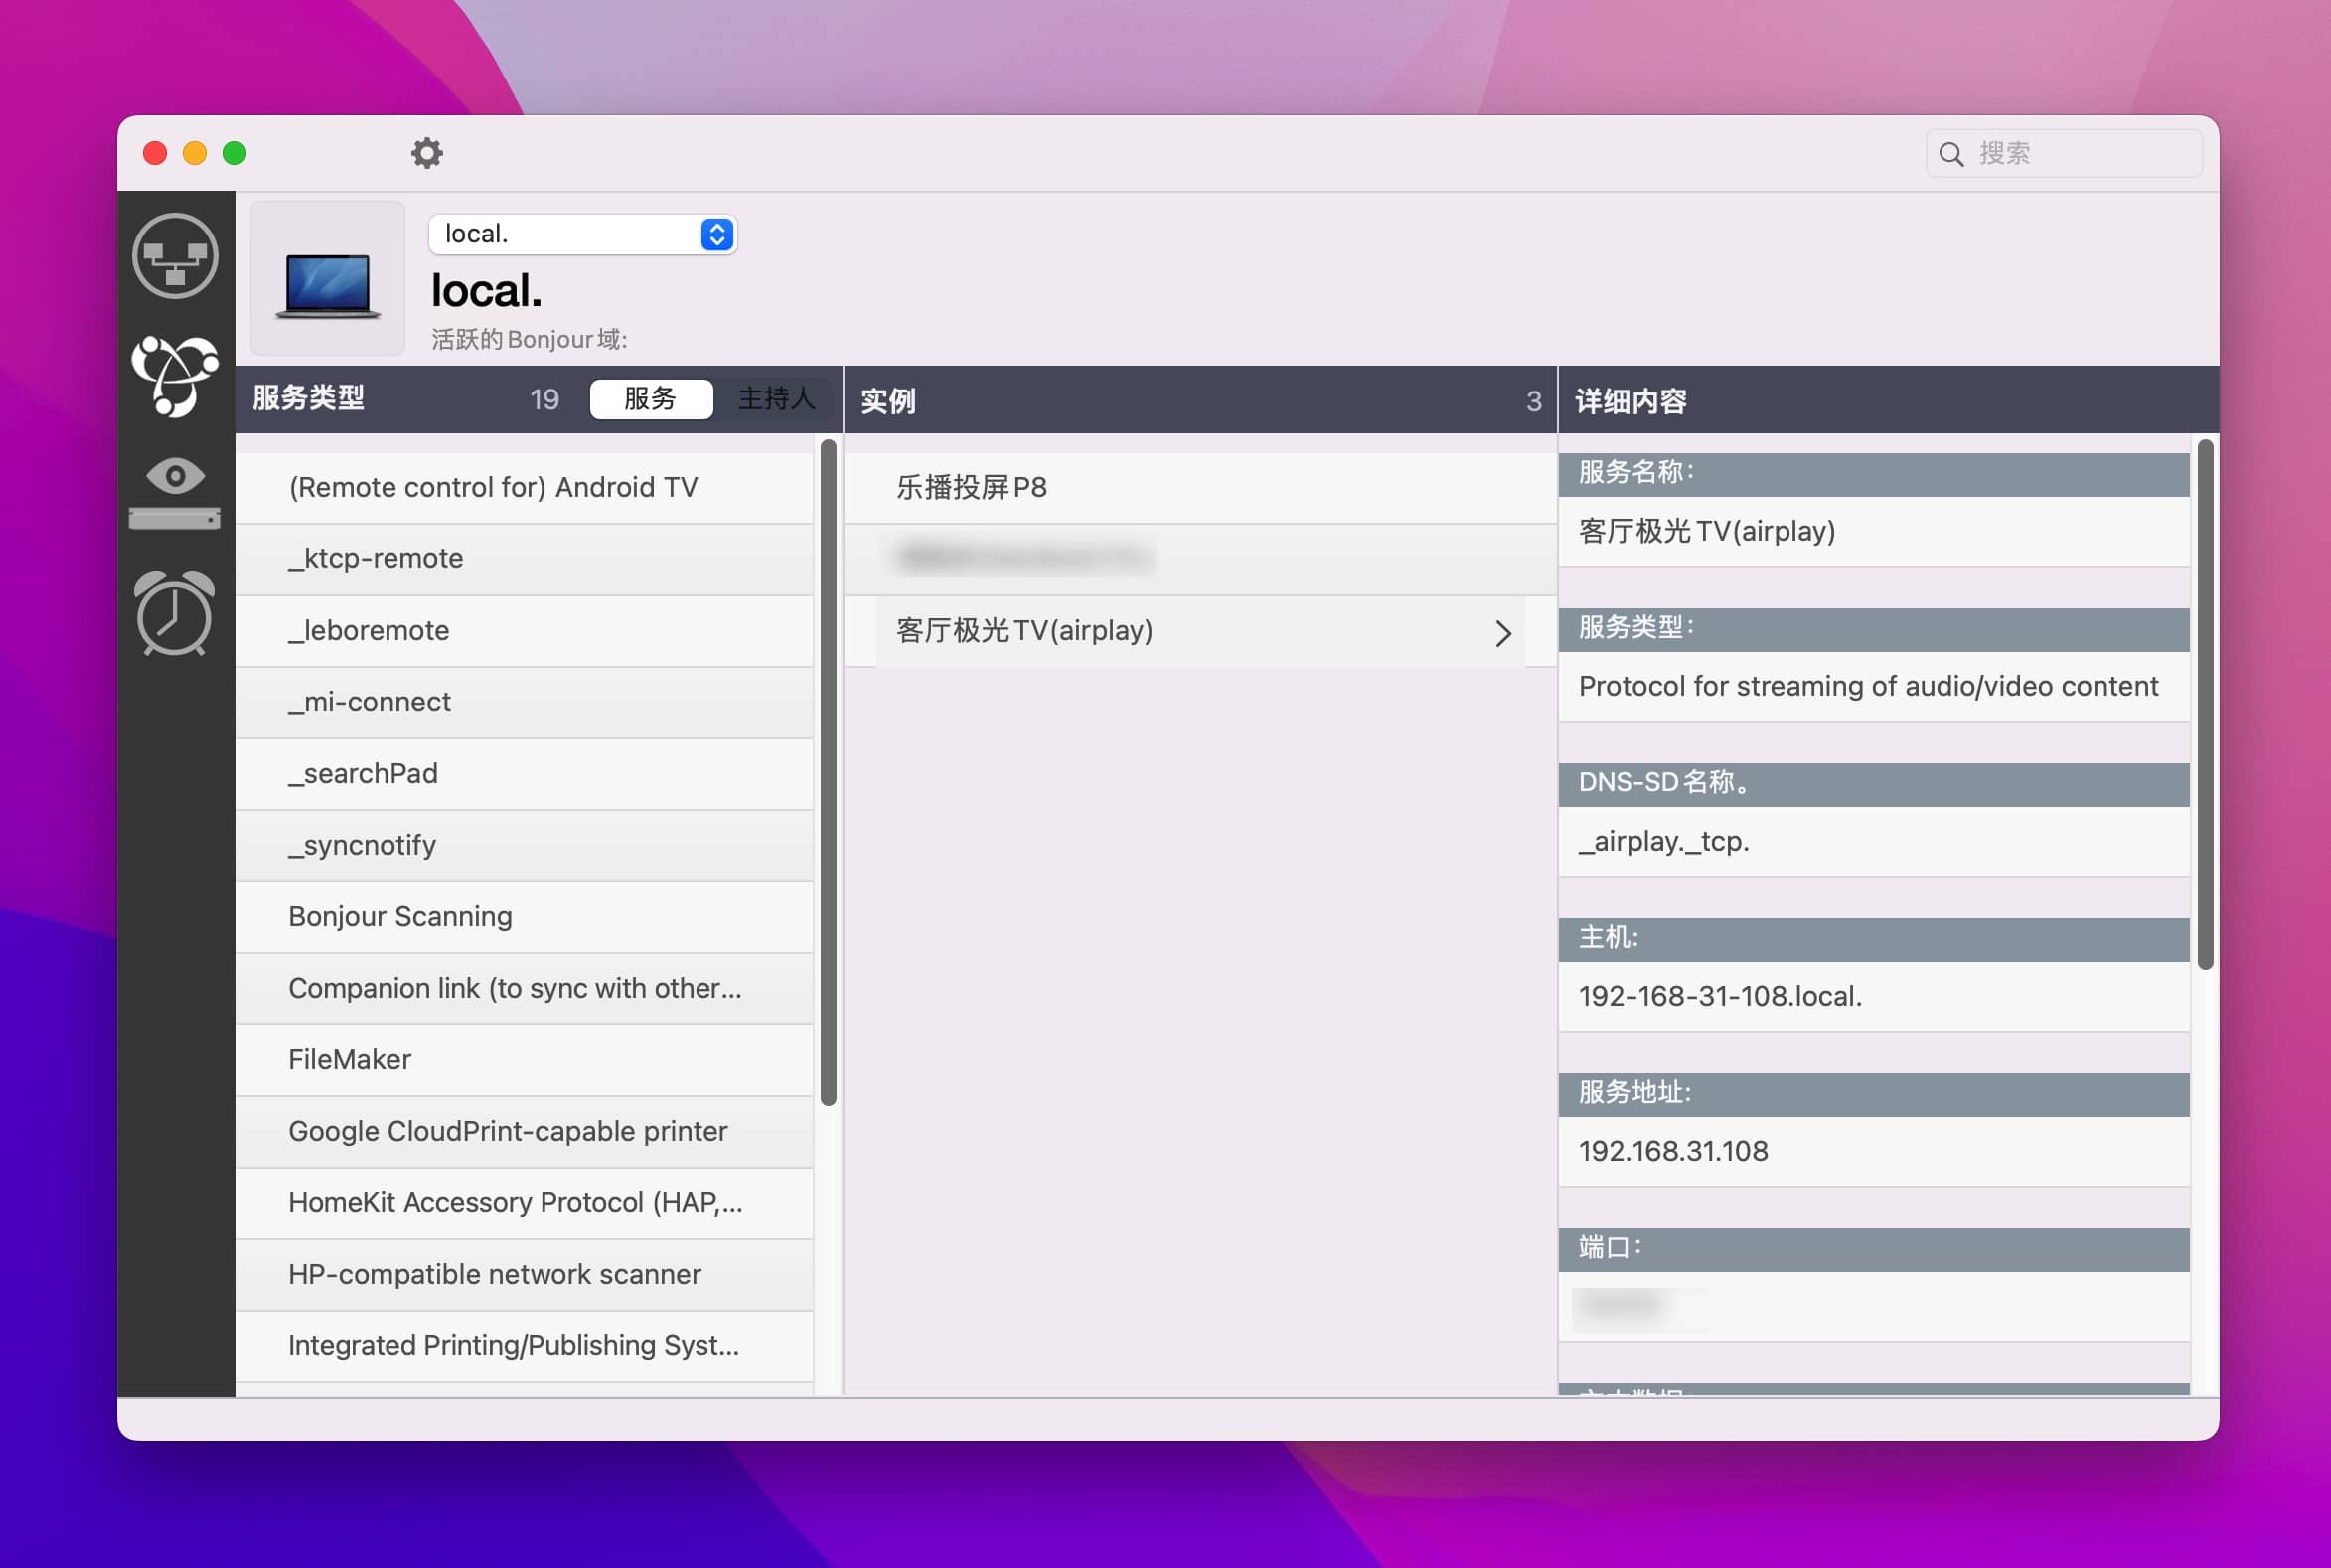Viewport: 2331px width, 1568px height.
Task: Switch to the 服务 segment
Action: click(651, 399)
